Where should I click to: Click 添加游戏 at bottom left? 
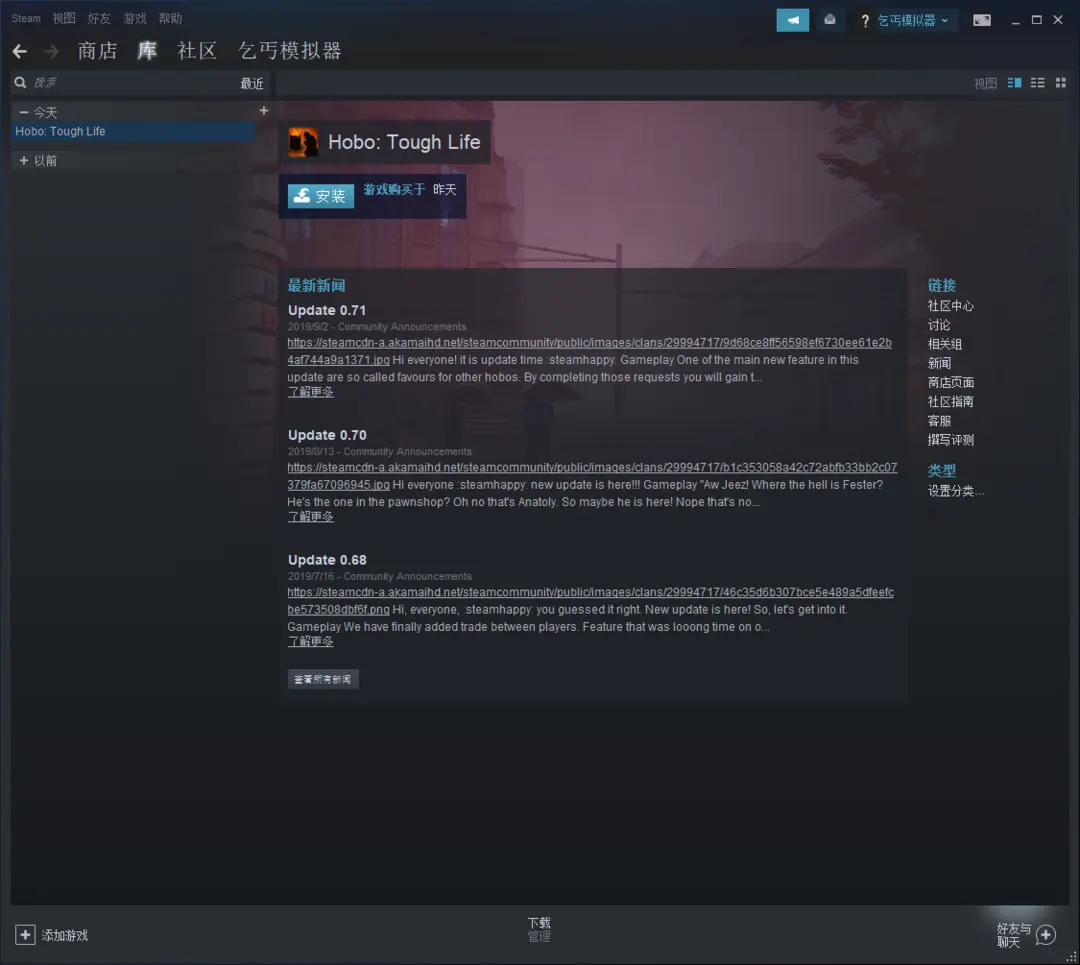65,935
